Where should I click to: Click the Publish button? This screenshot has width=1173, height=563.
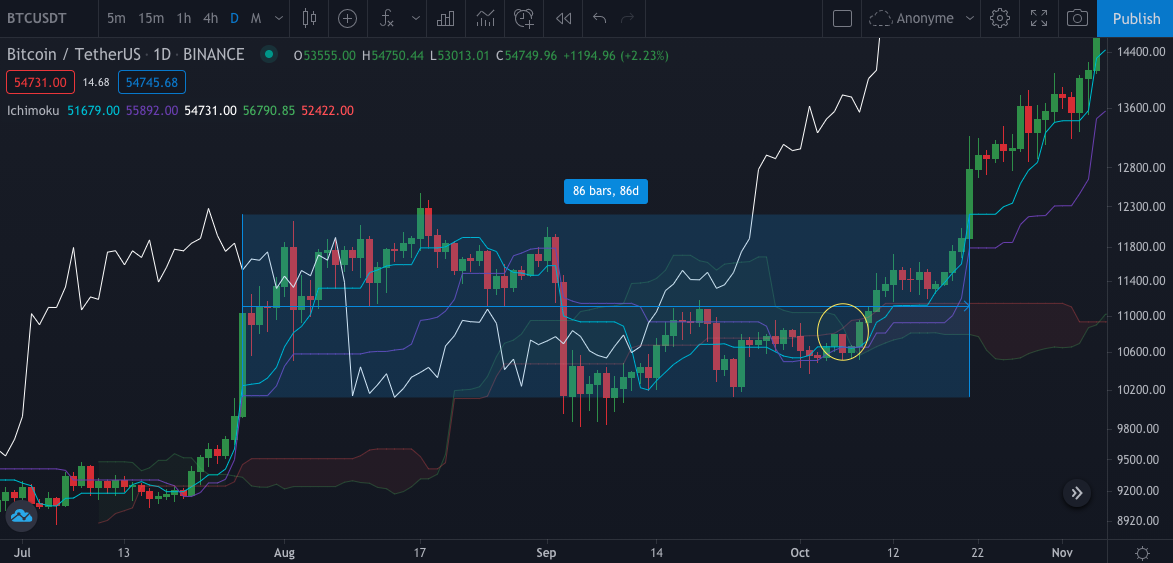[x=1136, y=19]
